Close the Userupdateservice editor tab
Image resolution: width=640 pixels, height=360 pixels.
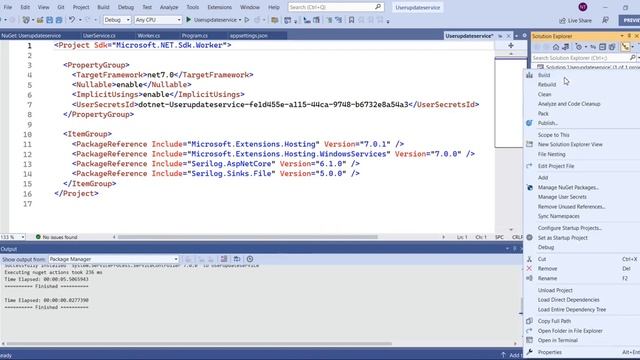509,36
